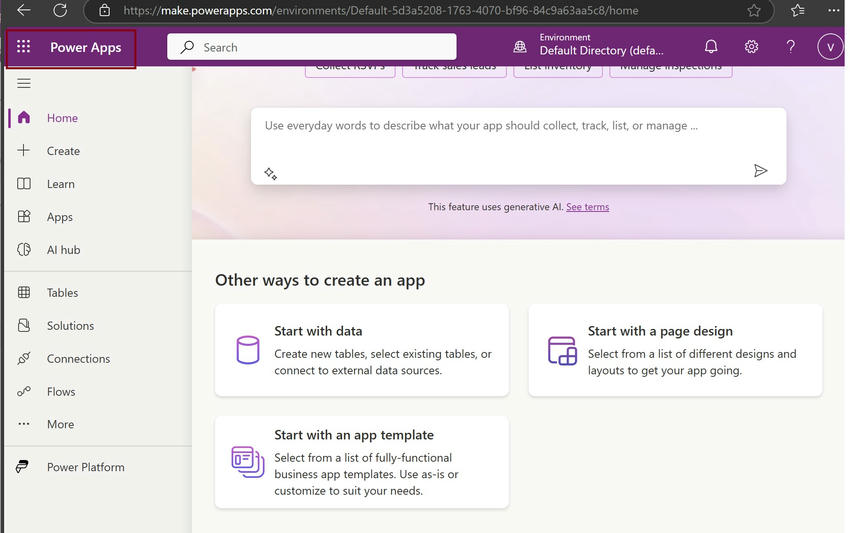Click the Flows icon in the sidebar
Image resolution: width=850 pixels, height=533 pixels.
[x=24, y=391]
